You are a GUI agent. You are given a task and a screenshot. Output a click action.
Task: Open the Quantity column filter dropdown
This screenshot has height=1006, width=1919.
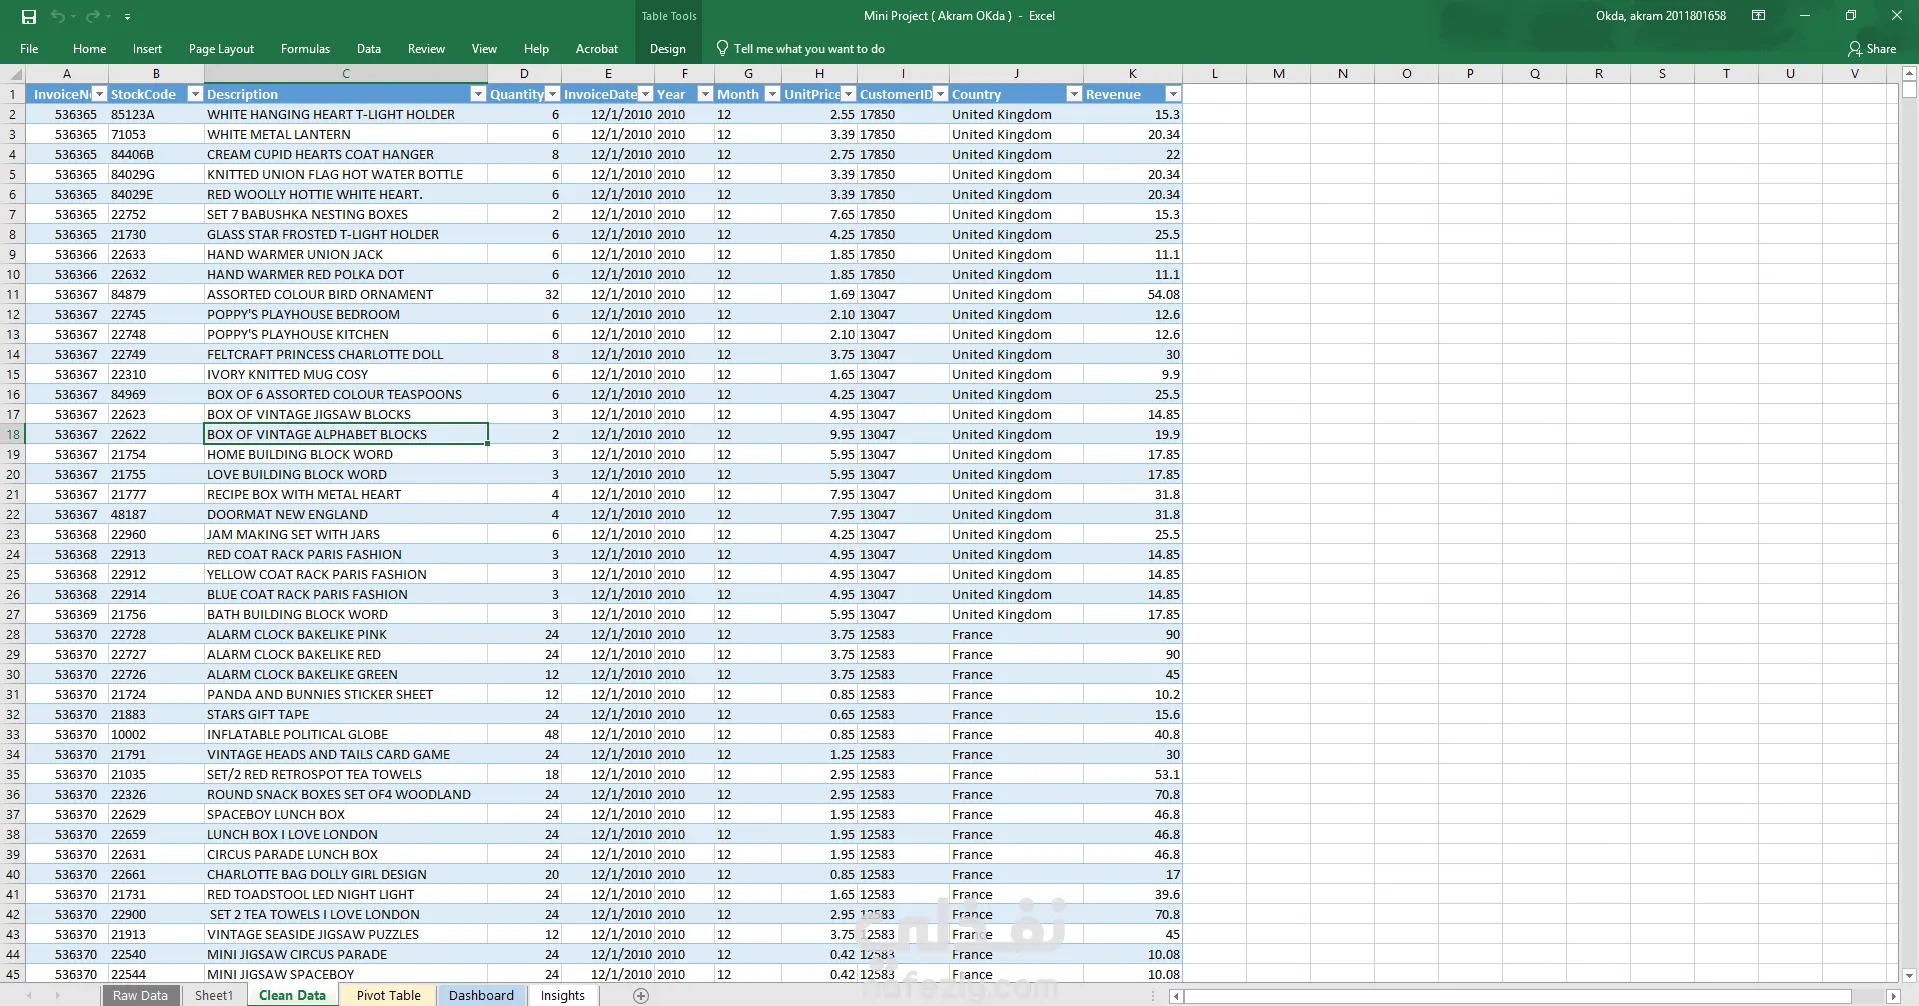[x=552, y=94]
